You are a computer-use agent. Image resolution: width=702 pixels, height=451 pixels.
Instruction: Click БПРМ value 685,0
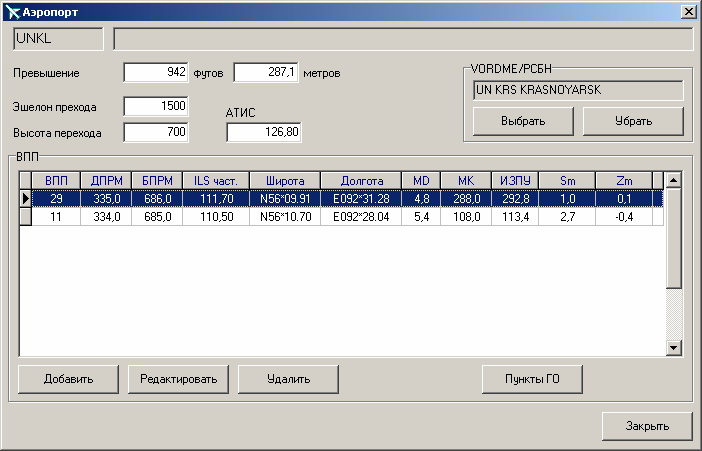(157, 217)
